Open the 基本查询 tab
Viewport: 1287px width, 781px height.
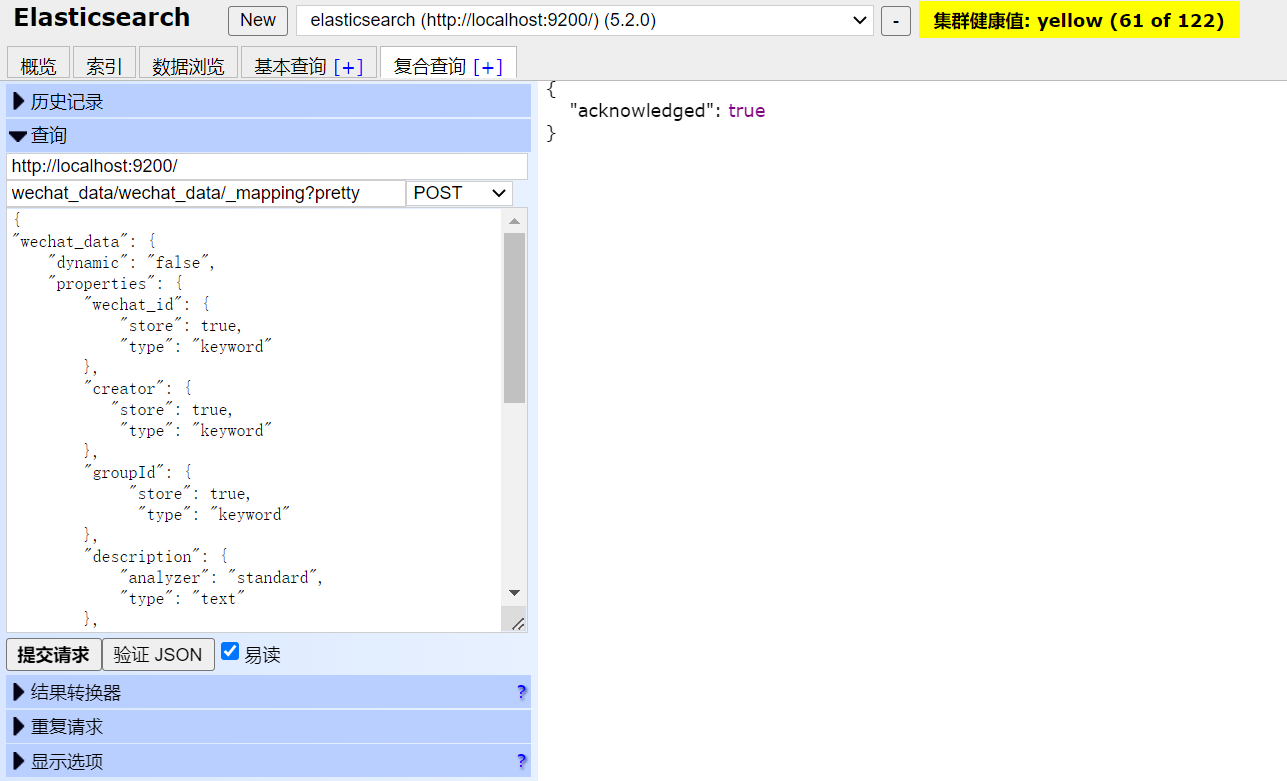click(290, 66)
